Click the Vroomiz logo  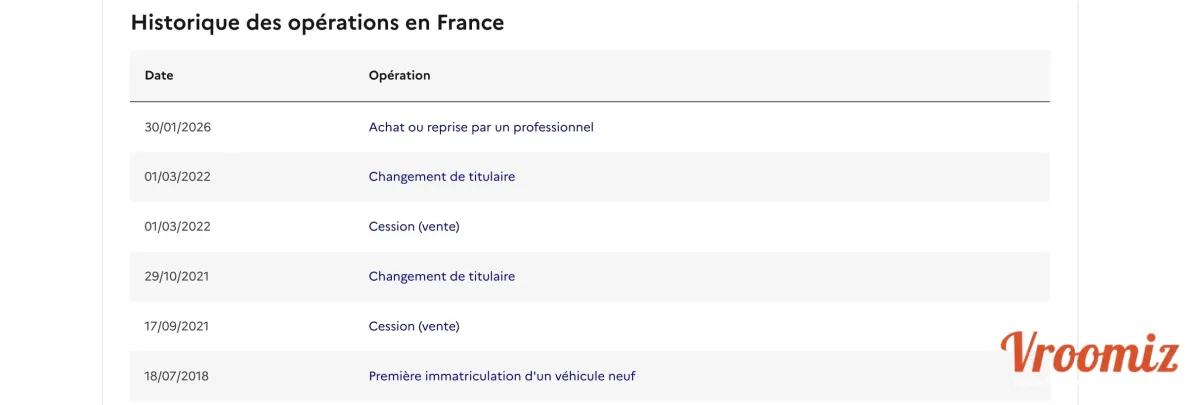tap(1089, 353)
